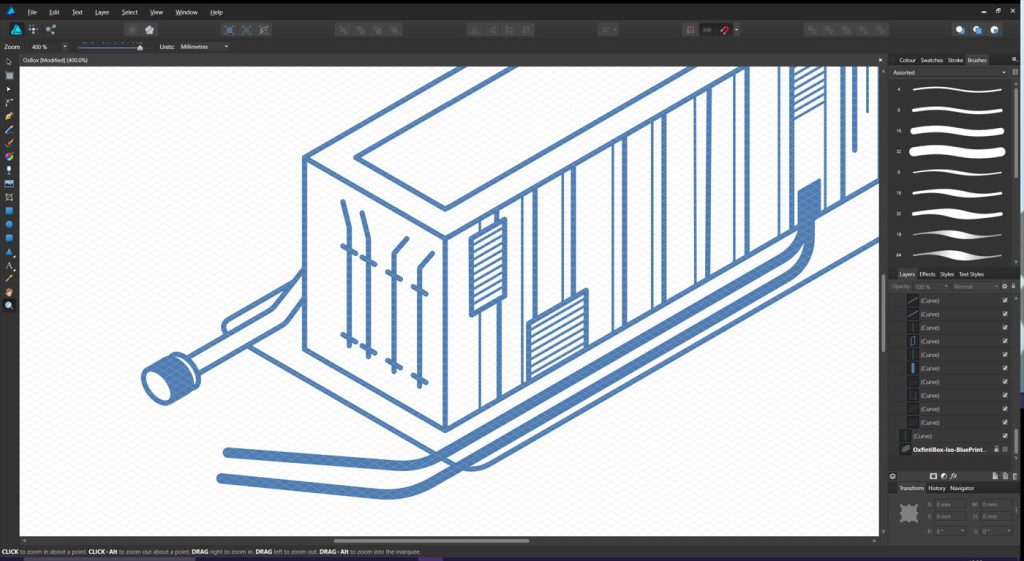Image resolution: width=1024 pixels, height=561 pixels.
Task: Select the Artistic Text tool
Action: pyautogui.click(x=9, y=265)
